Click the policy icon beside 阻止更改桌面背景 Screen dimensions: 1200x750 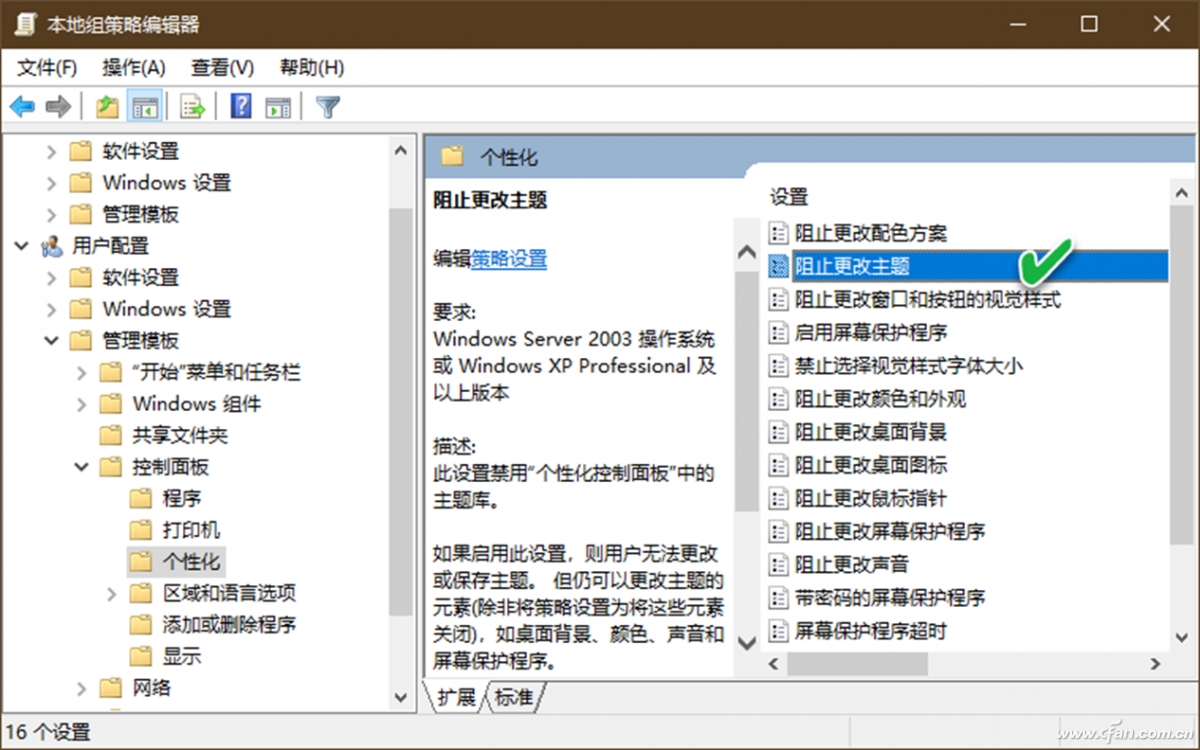point(779,431)
